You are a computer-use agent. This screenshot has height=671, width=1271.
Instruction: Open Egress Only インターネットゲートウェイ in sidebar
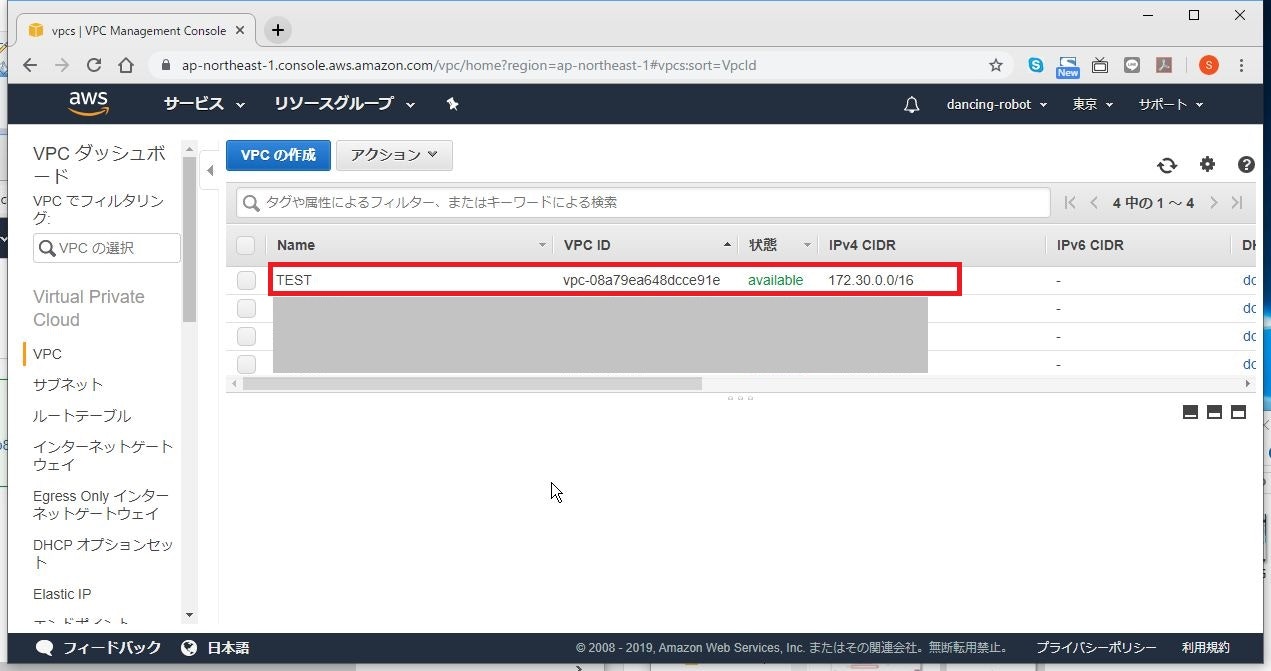pos(101,505)
